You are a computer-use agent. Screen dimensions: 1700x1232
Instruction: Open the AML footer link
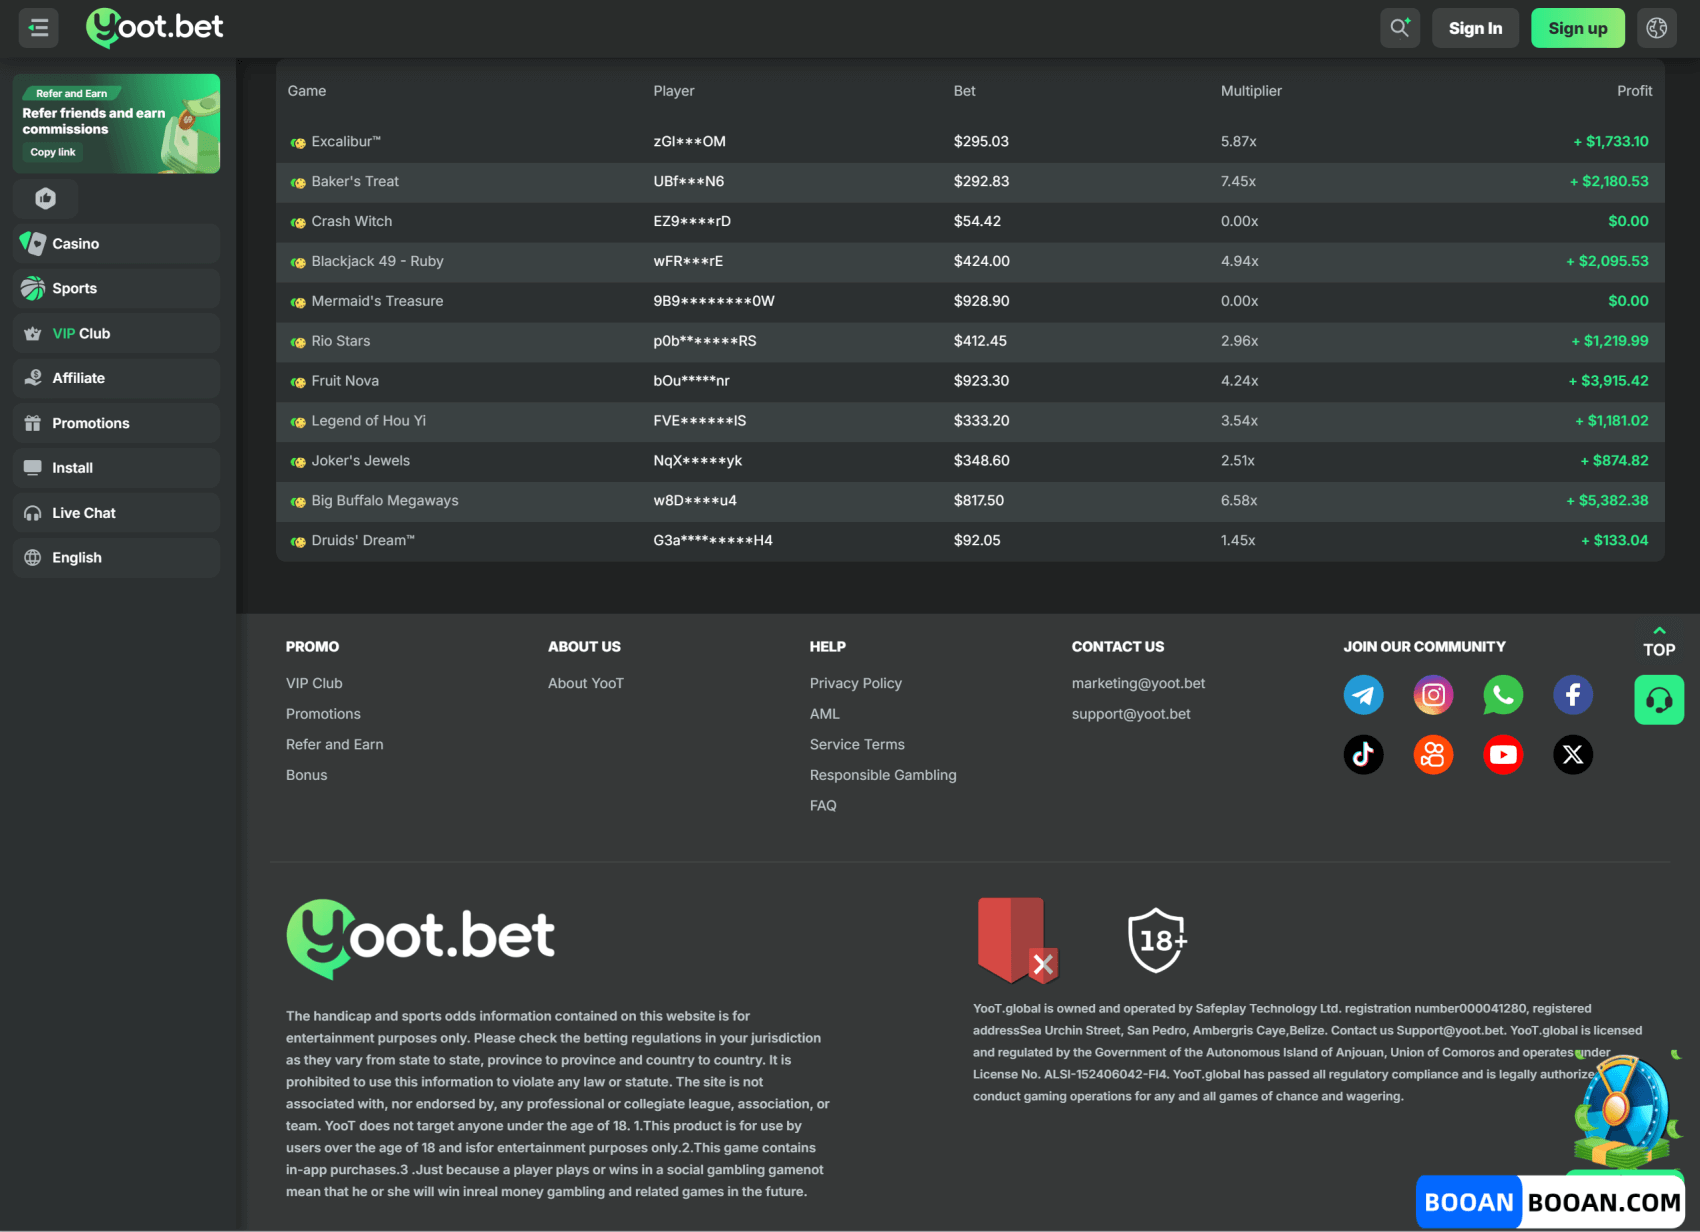click(825, 714)
